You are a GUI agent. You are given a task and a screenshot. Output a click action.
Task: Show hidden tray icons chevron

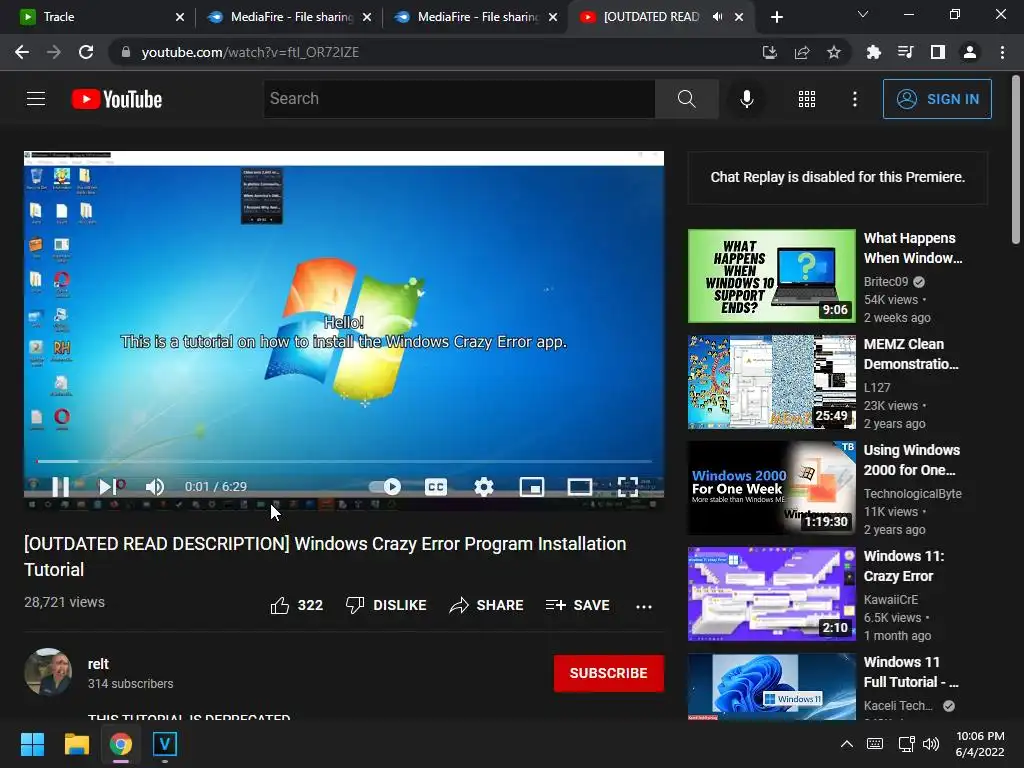[x=846, y=744]
